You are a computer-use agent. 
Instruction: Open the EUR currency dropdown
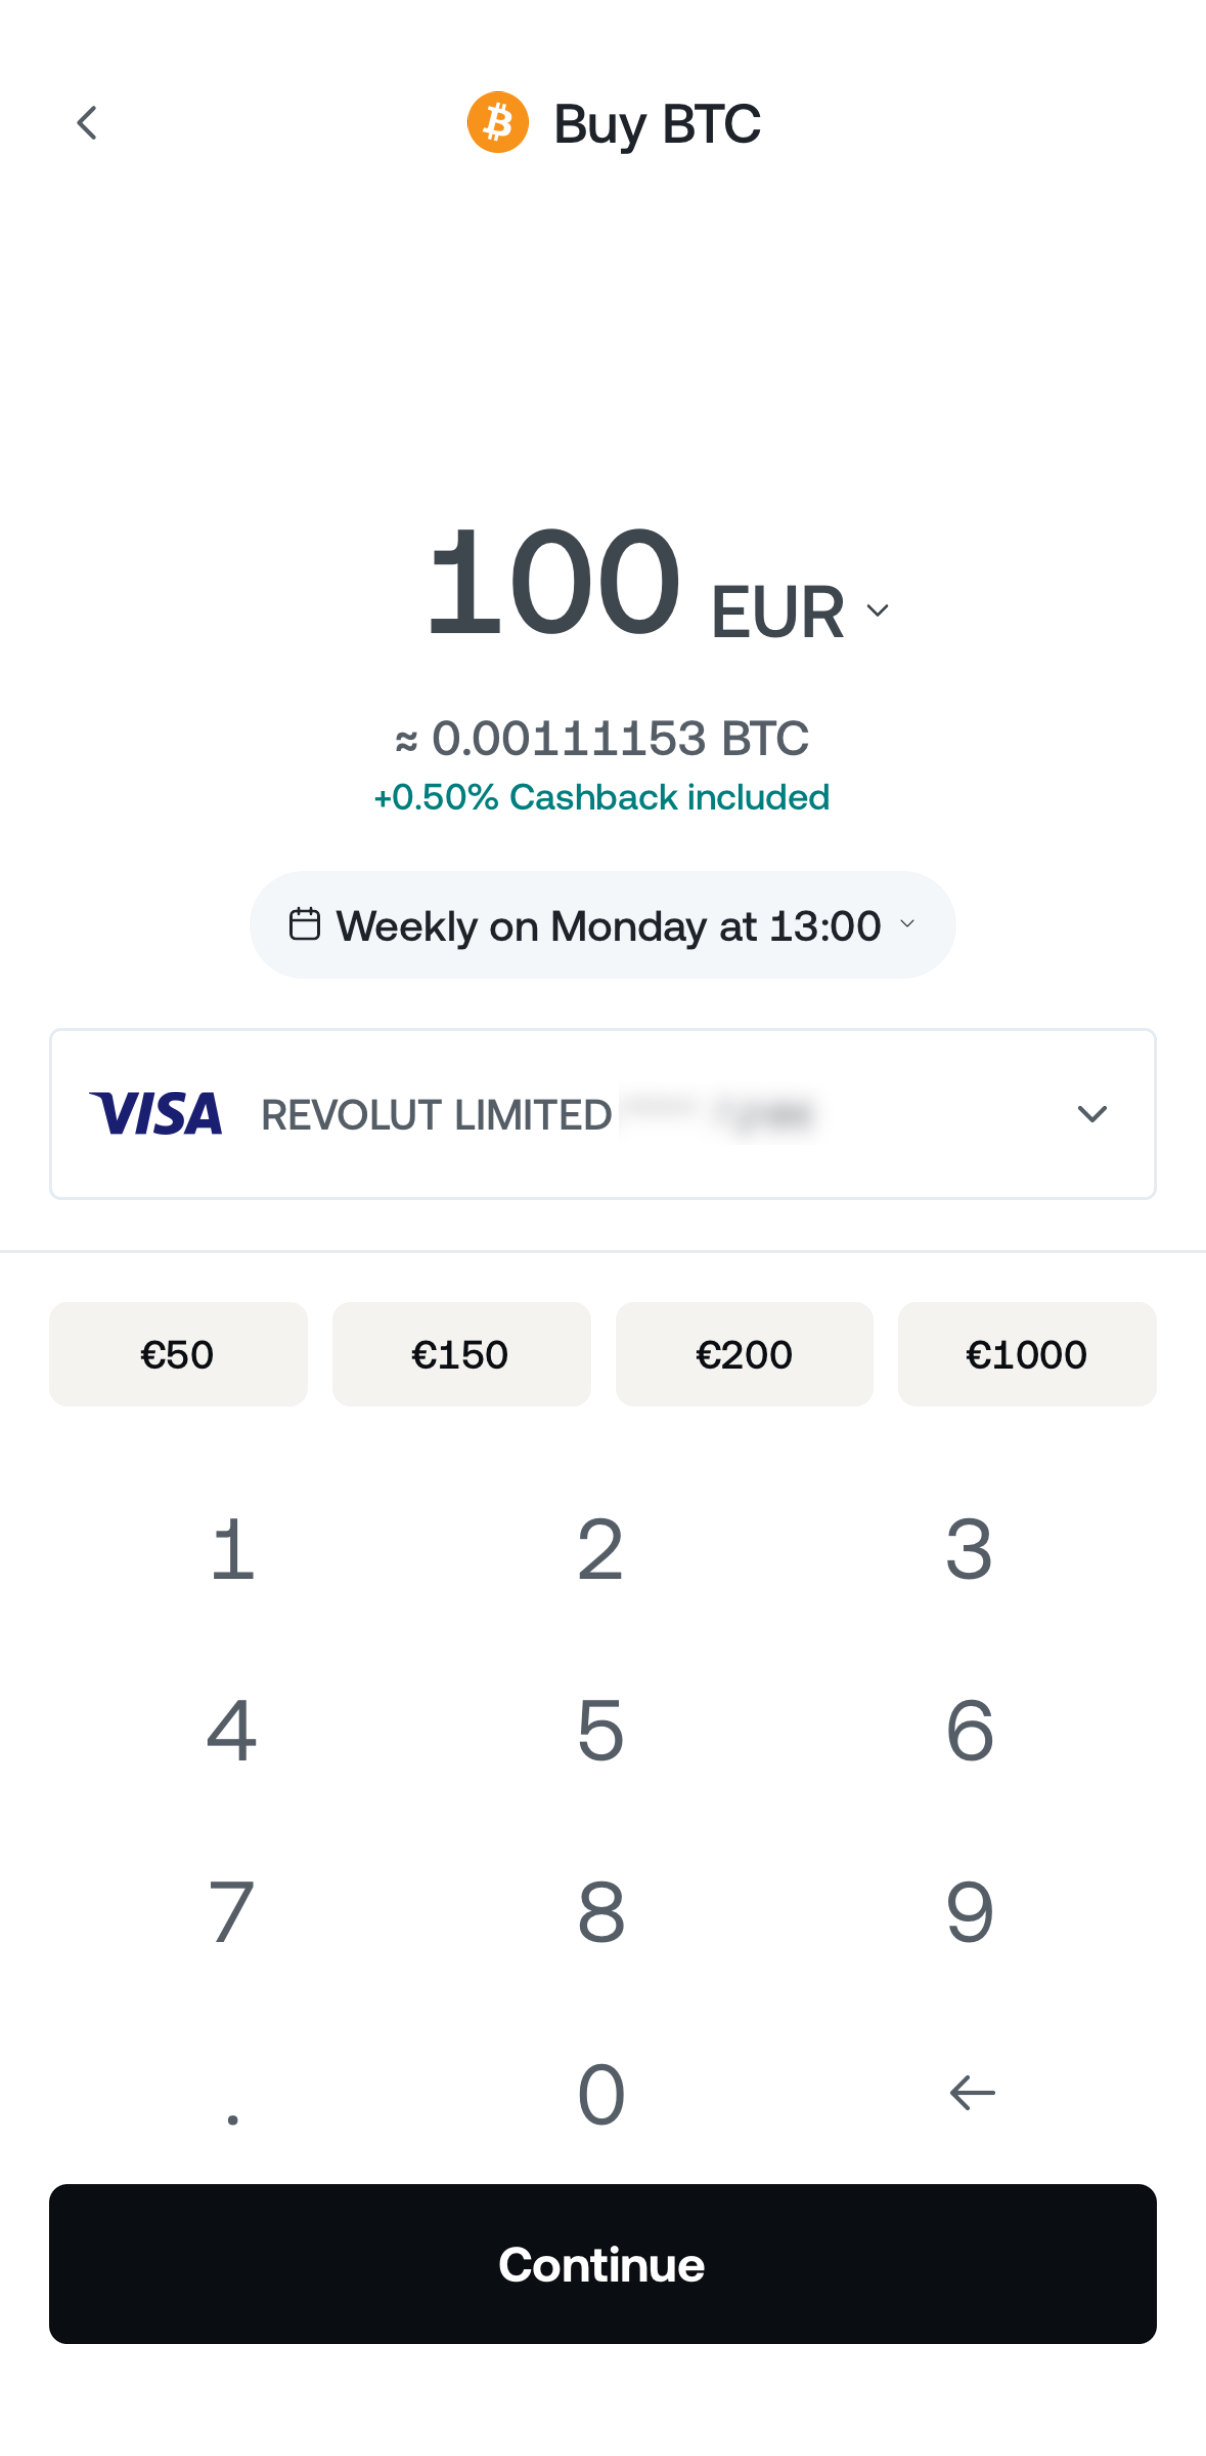pyautogui.click(x=800, y=611)
